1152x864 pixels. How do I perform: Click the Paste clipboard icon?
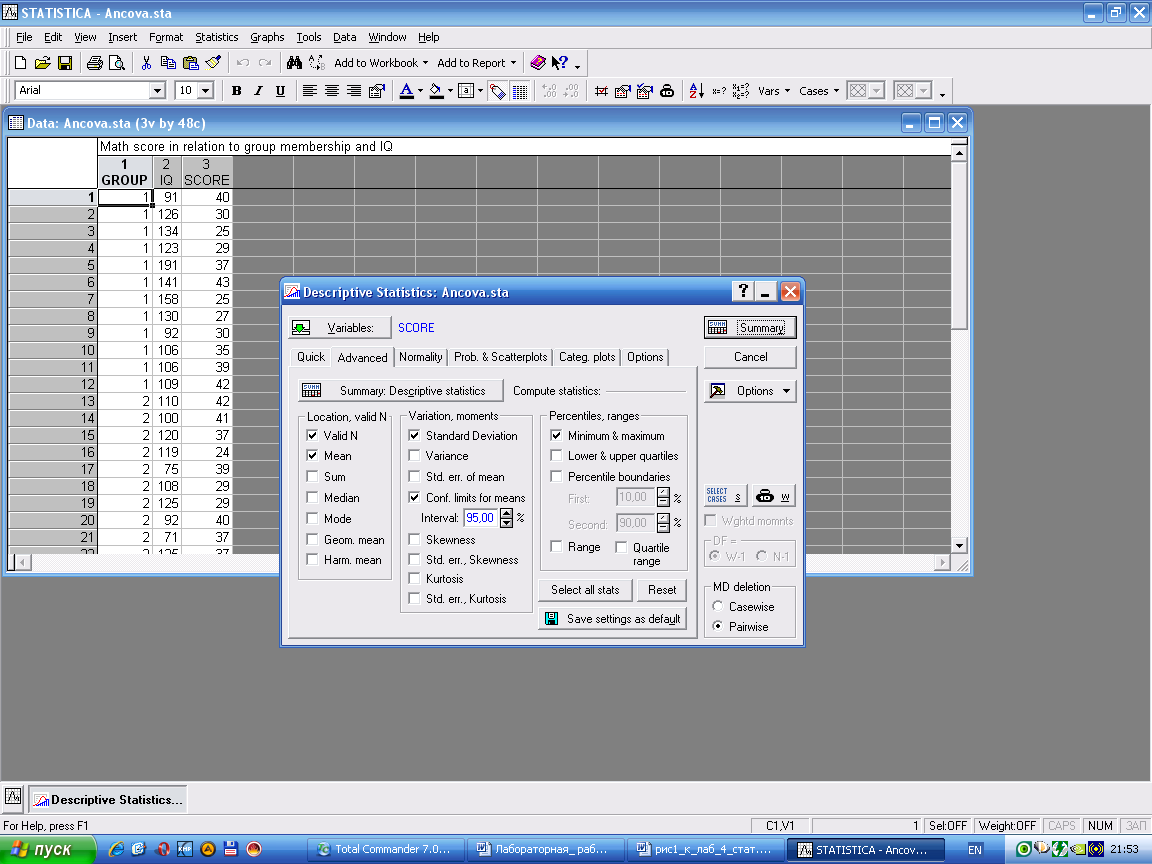pyautogui.click(x=190, y=63)
